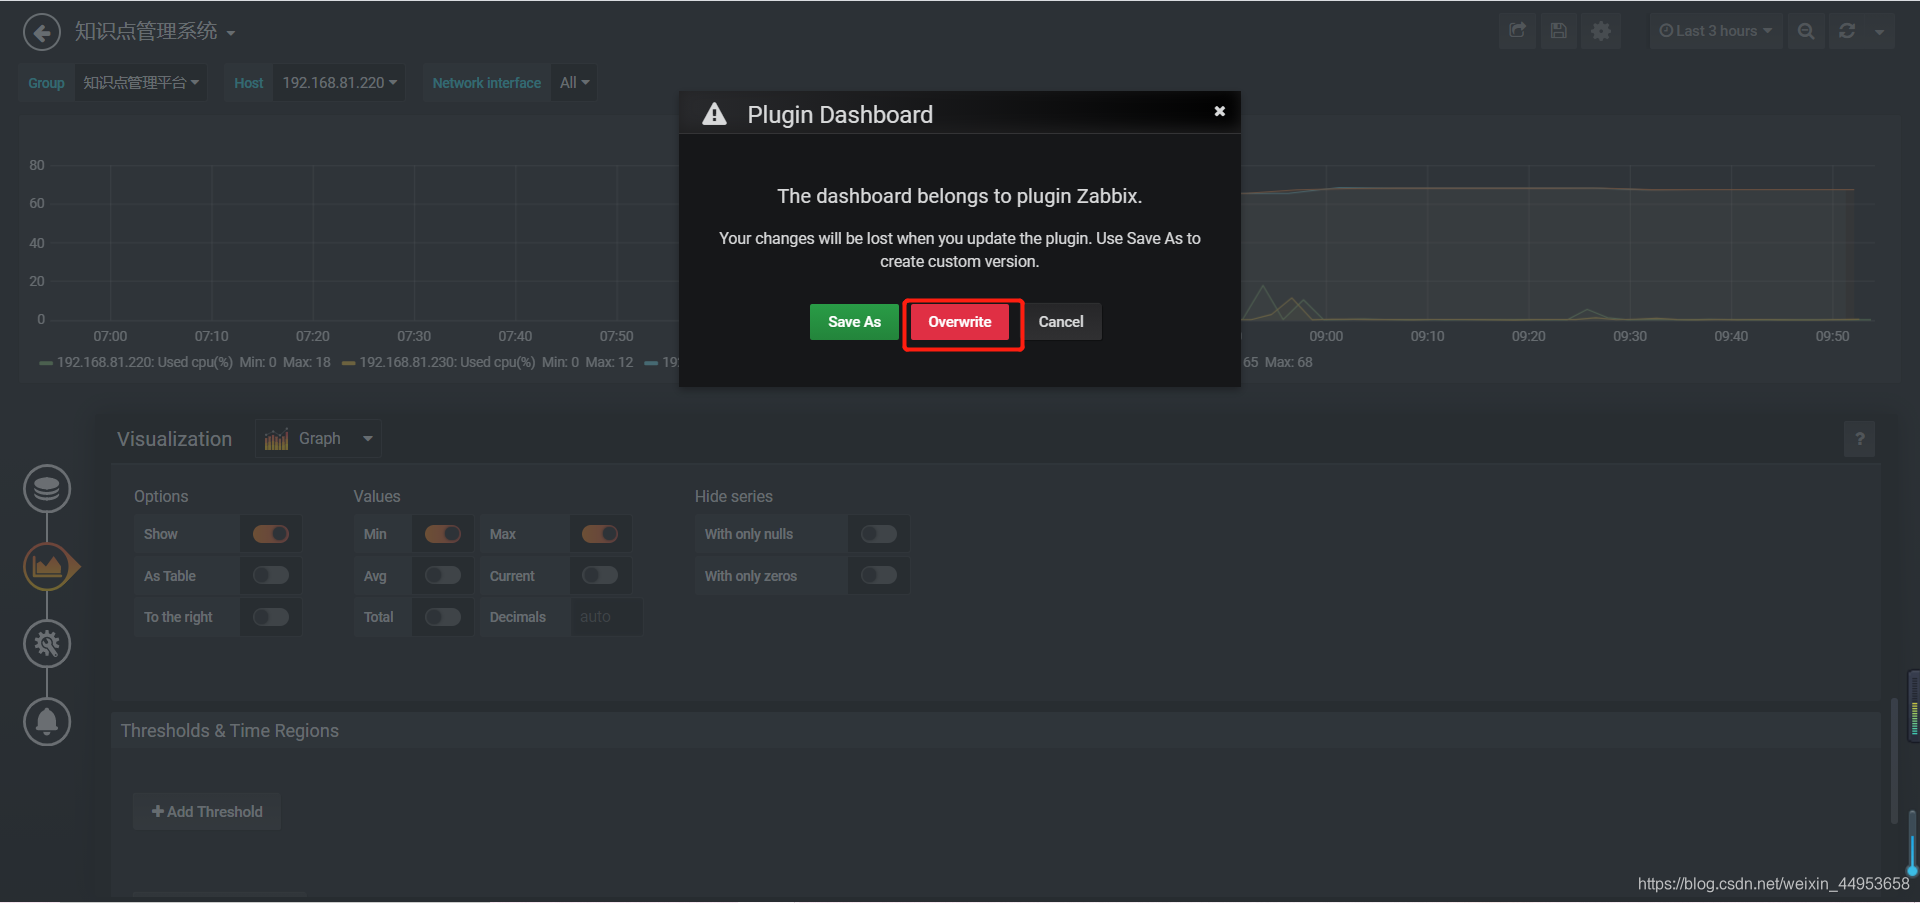The width and height of the screenshot is (1920, 903).
Task: Open the General gear icon in sidebar
Action: coord(47,644)
